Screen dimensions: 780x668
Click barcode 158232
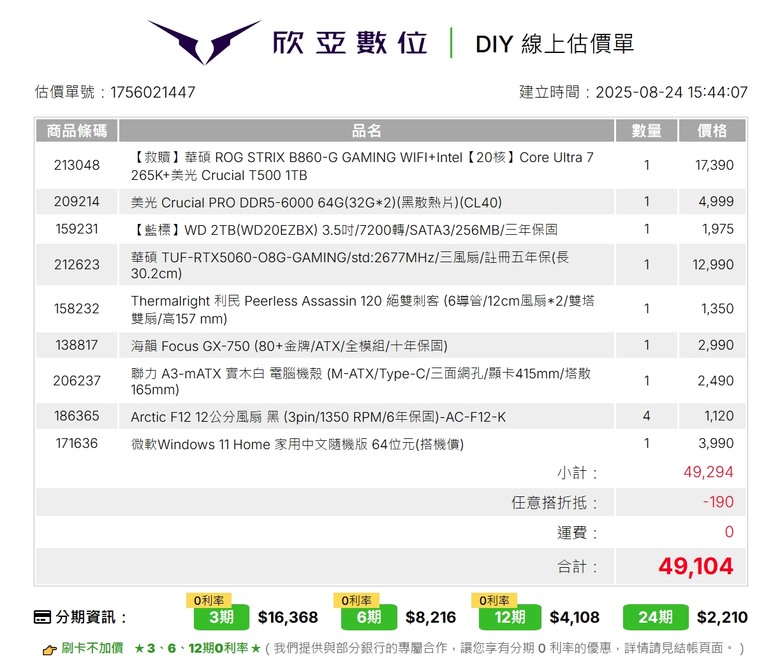[77, 308]
